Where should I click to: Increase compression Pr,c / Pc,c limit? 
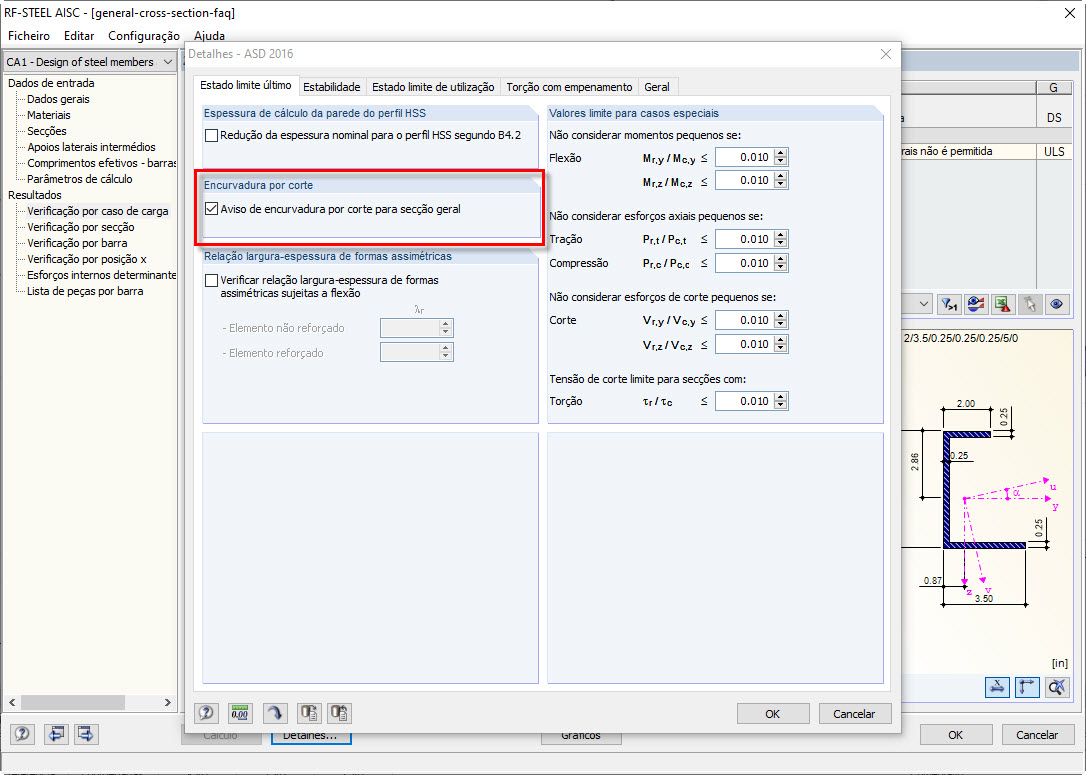point(781,259)
